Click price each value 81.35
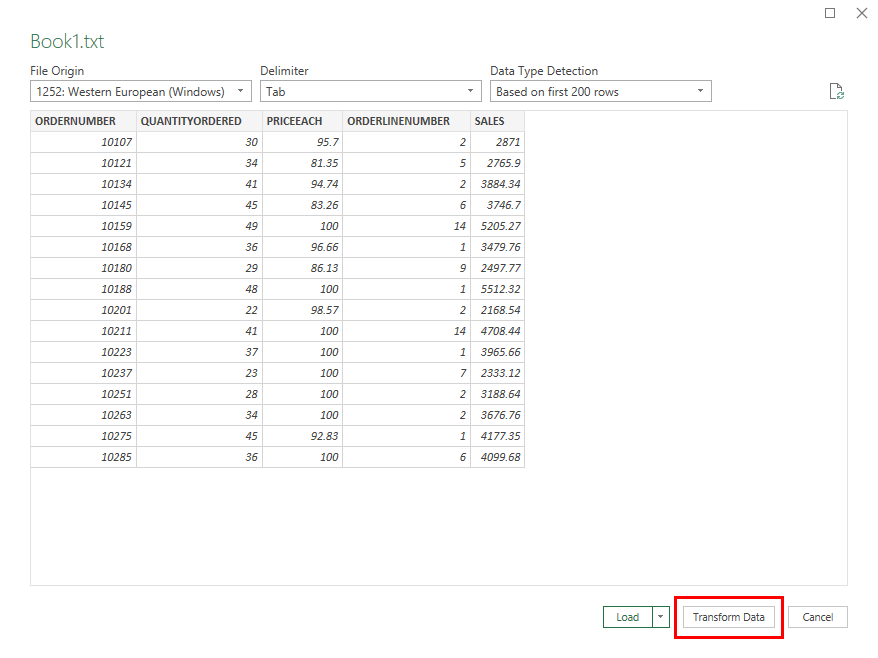The image size is (878, 658). (302, 163)
